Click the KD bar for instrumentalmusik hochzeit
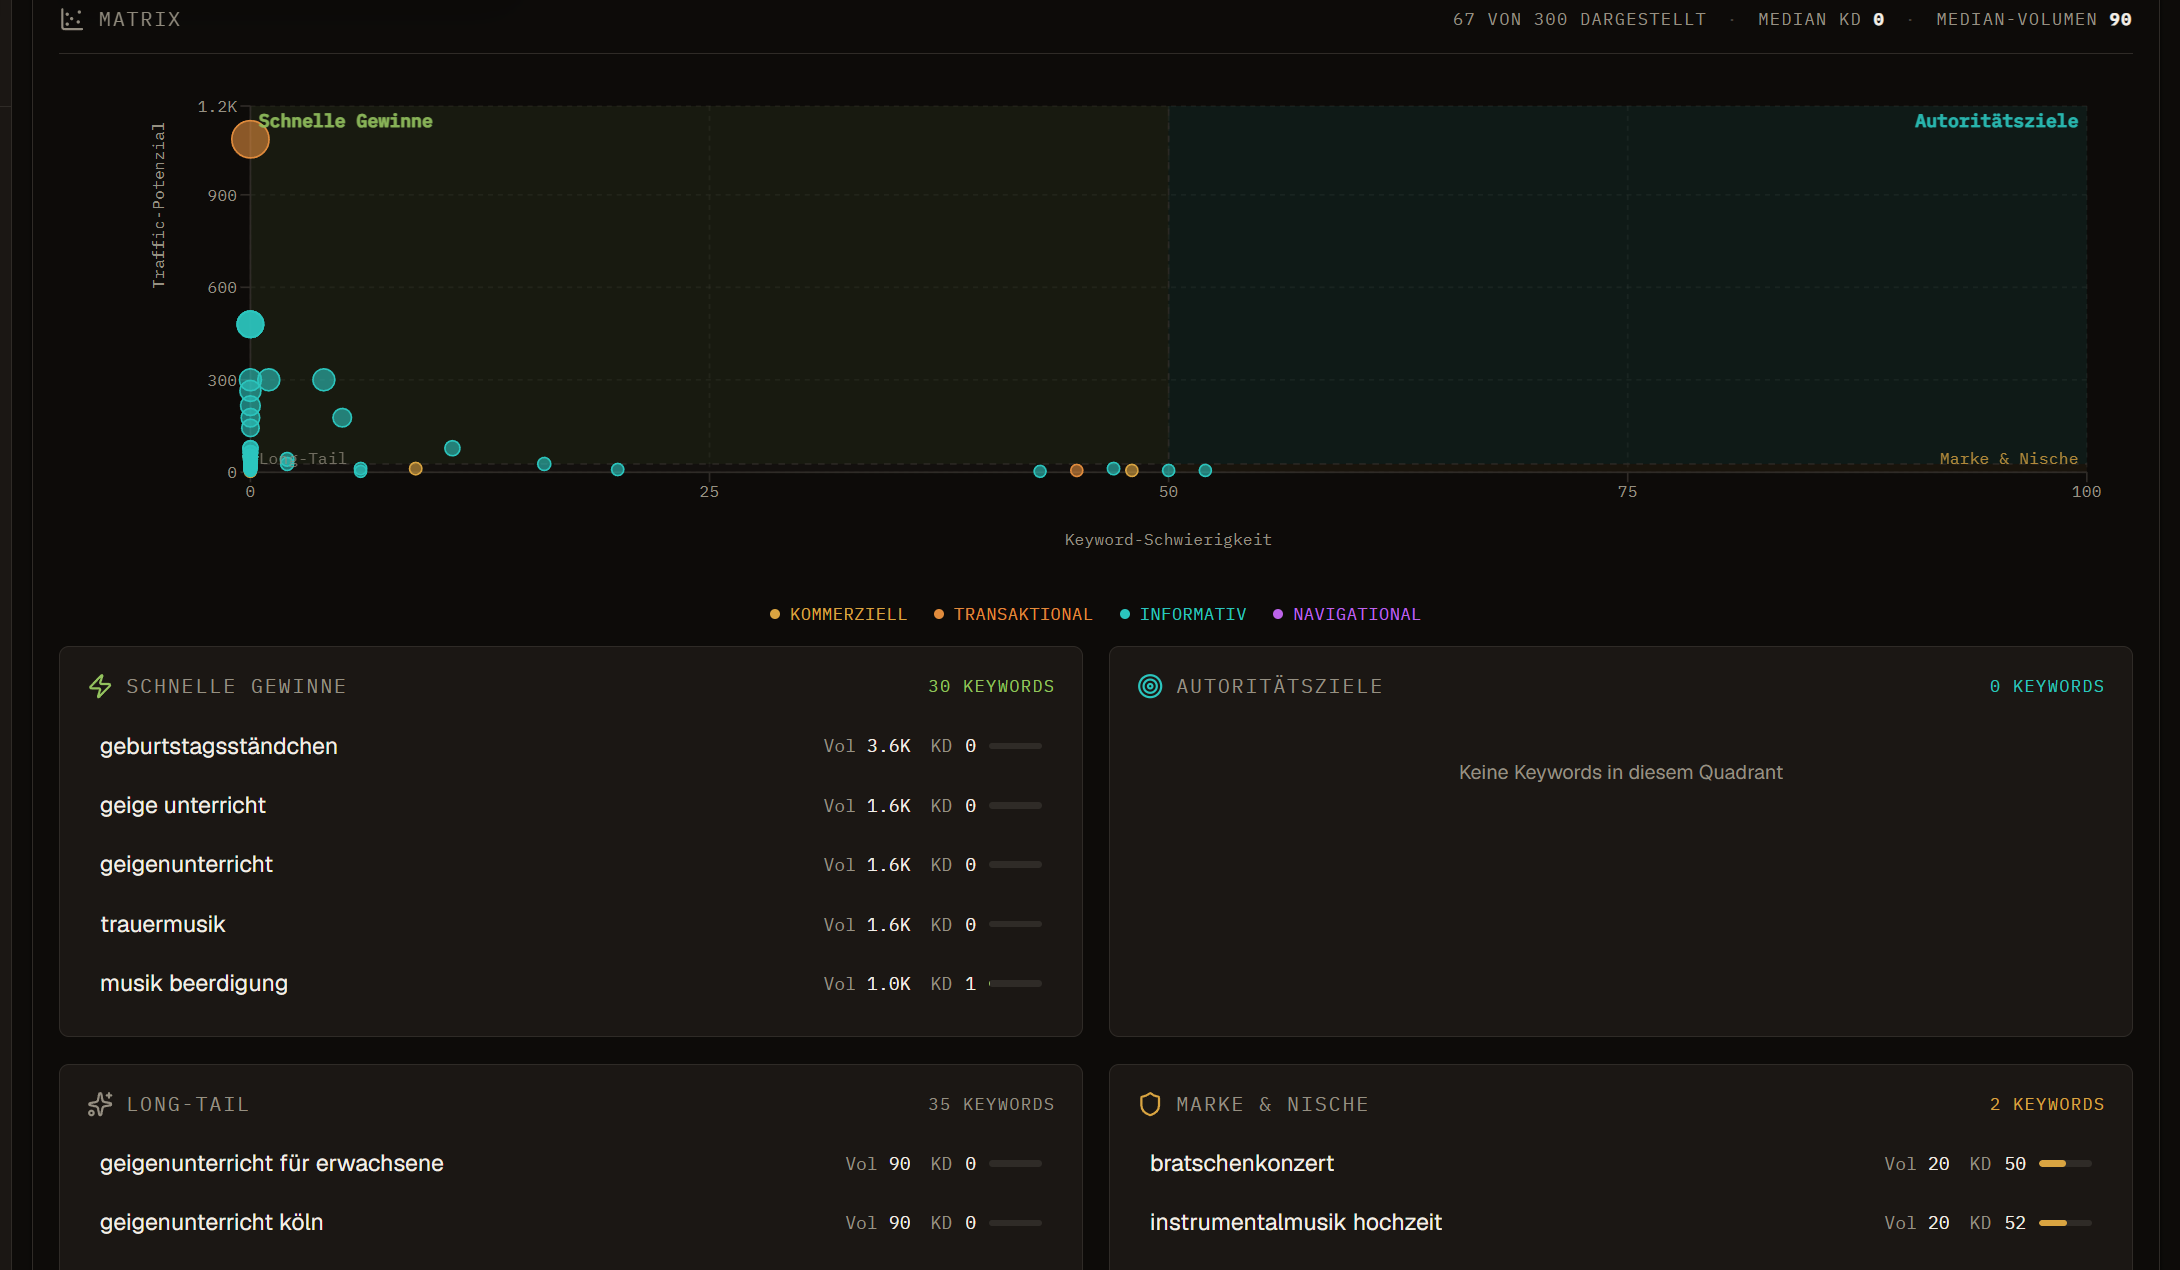 2065,1223
